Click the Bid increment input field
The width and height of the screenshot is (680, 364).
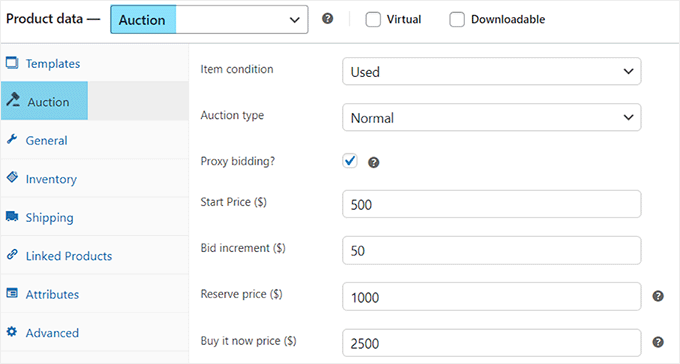coord(491,250)
